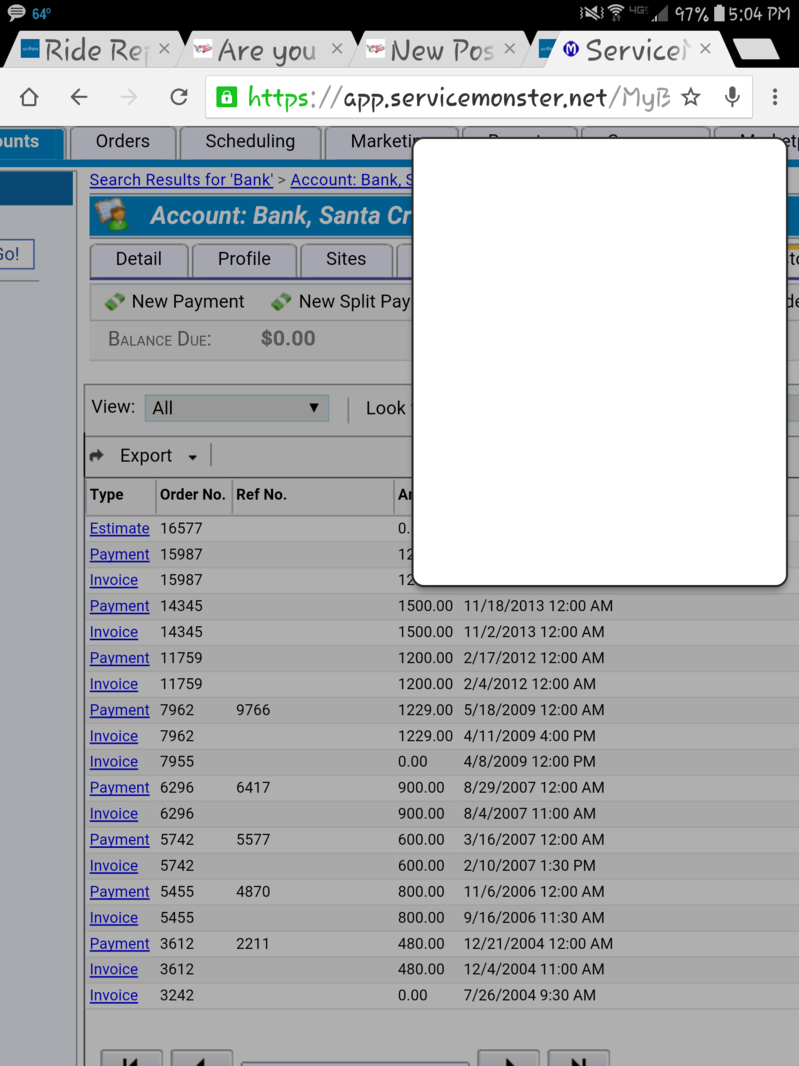Click the date 11/18/2013 12:00 AM
The height and width of the screenshot is (1066, 799).
538,606
